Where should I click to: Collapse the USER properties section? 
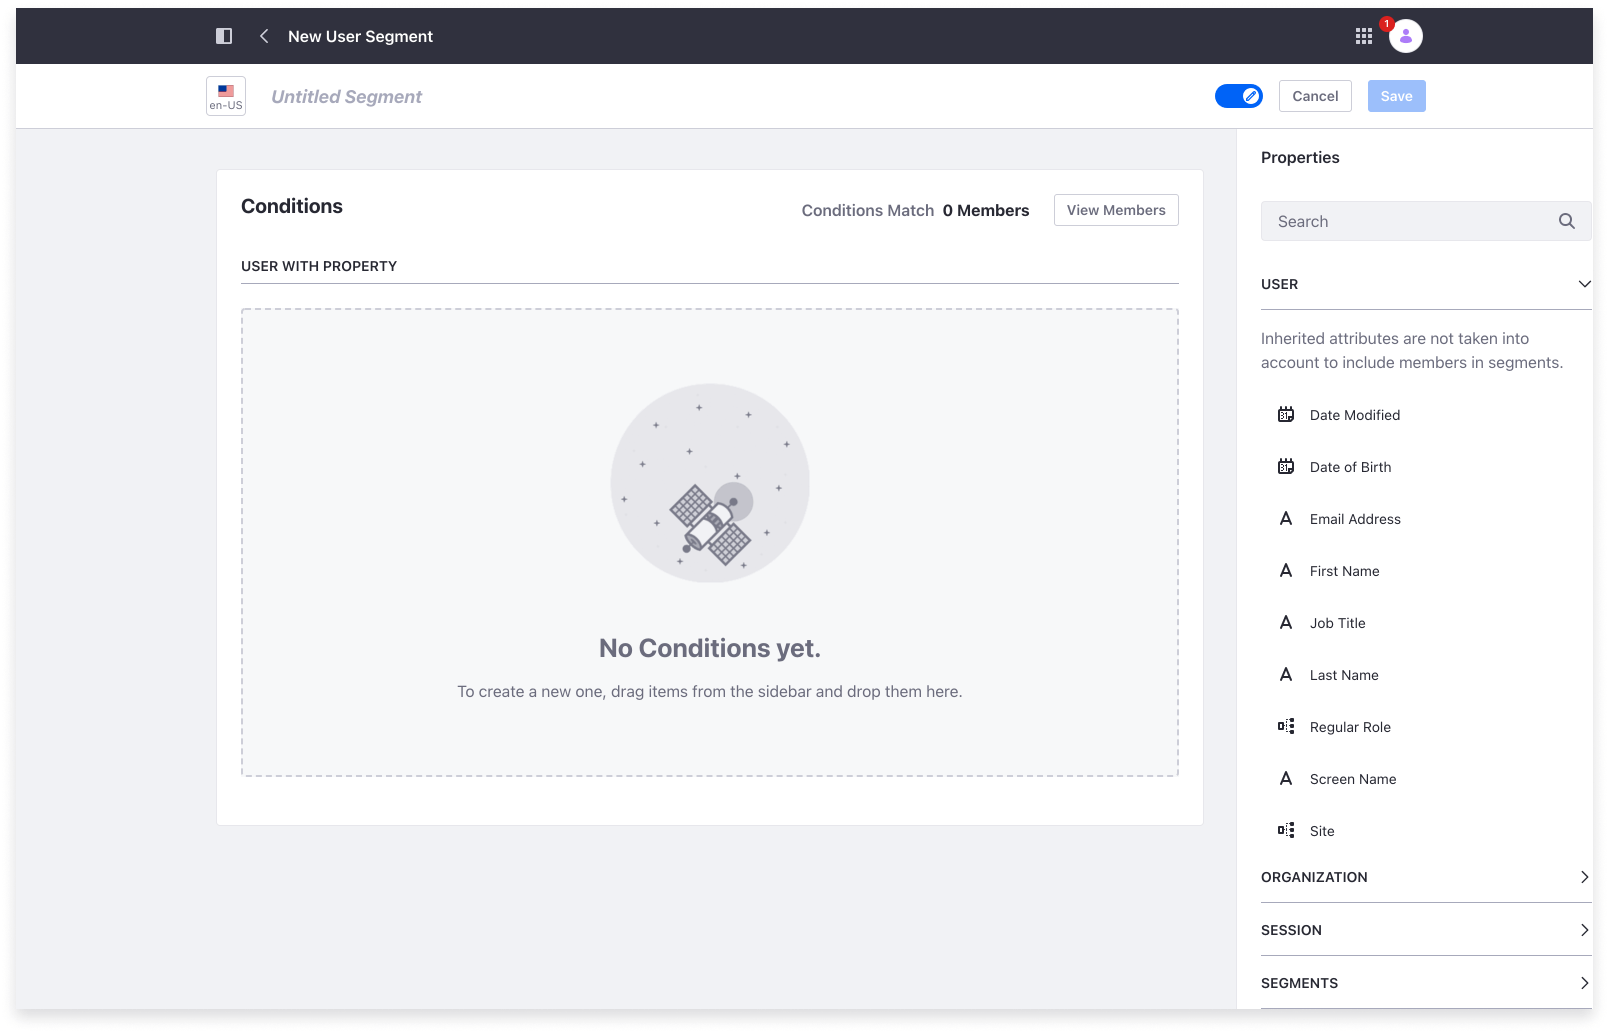pos(1583,284)
